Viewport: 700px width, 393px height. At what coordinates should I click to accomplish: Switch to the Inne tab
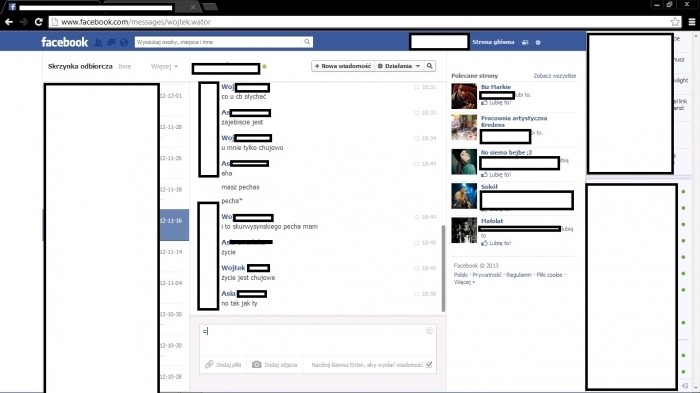(x=125, y=66)
